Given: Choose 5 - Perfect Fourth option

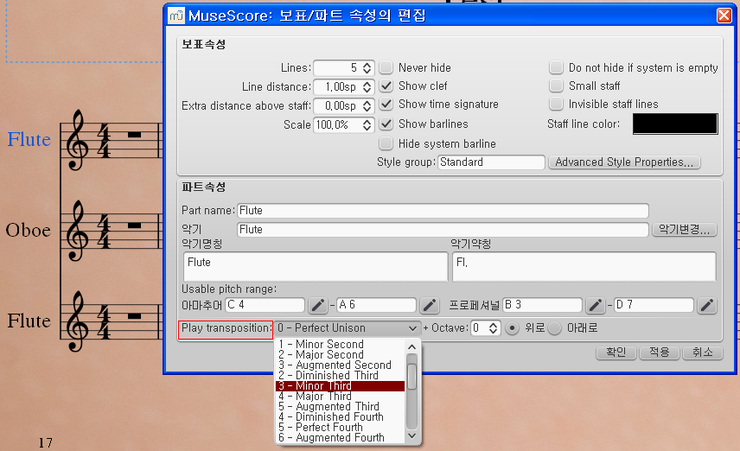Looking at the screenshot, I should pos(340,427).
